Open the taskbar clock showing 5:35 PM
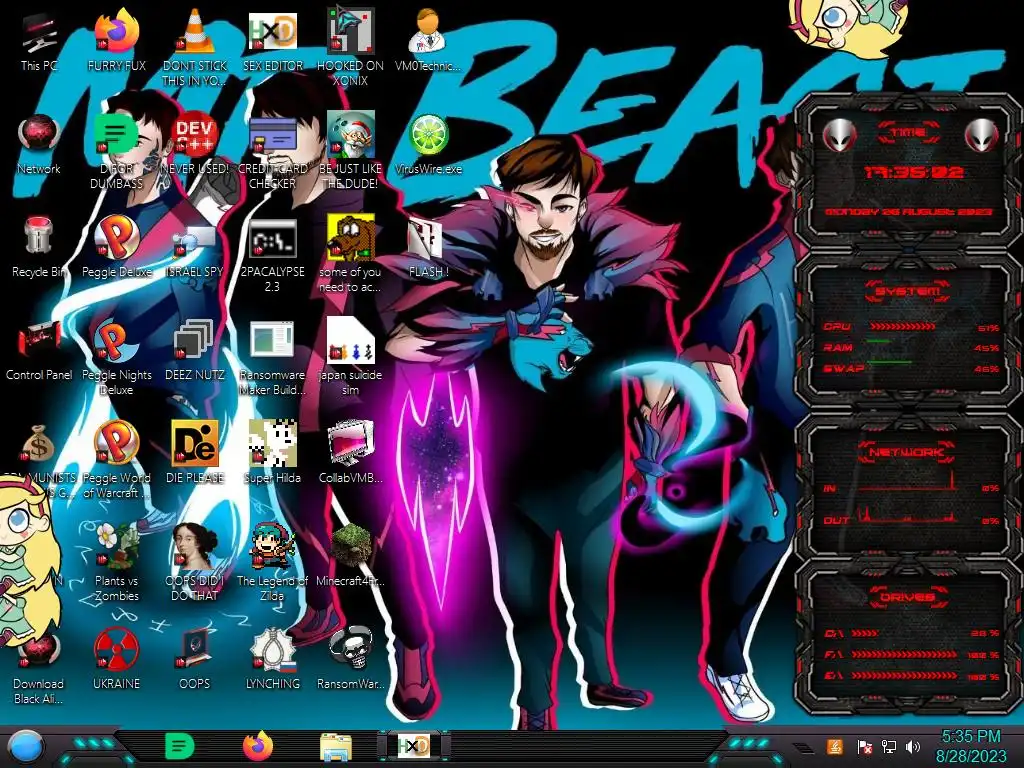Image resolution: width=1024 pixels, height=768 pixels. pyautogui.click(x=971, y=746)
